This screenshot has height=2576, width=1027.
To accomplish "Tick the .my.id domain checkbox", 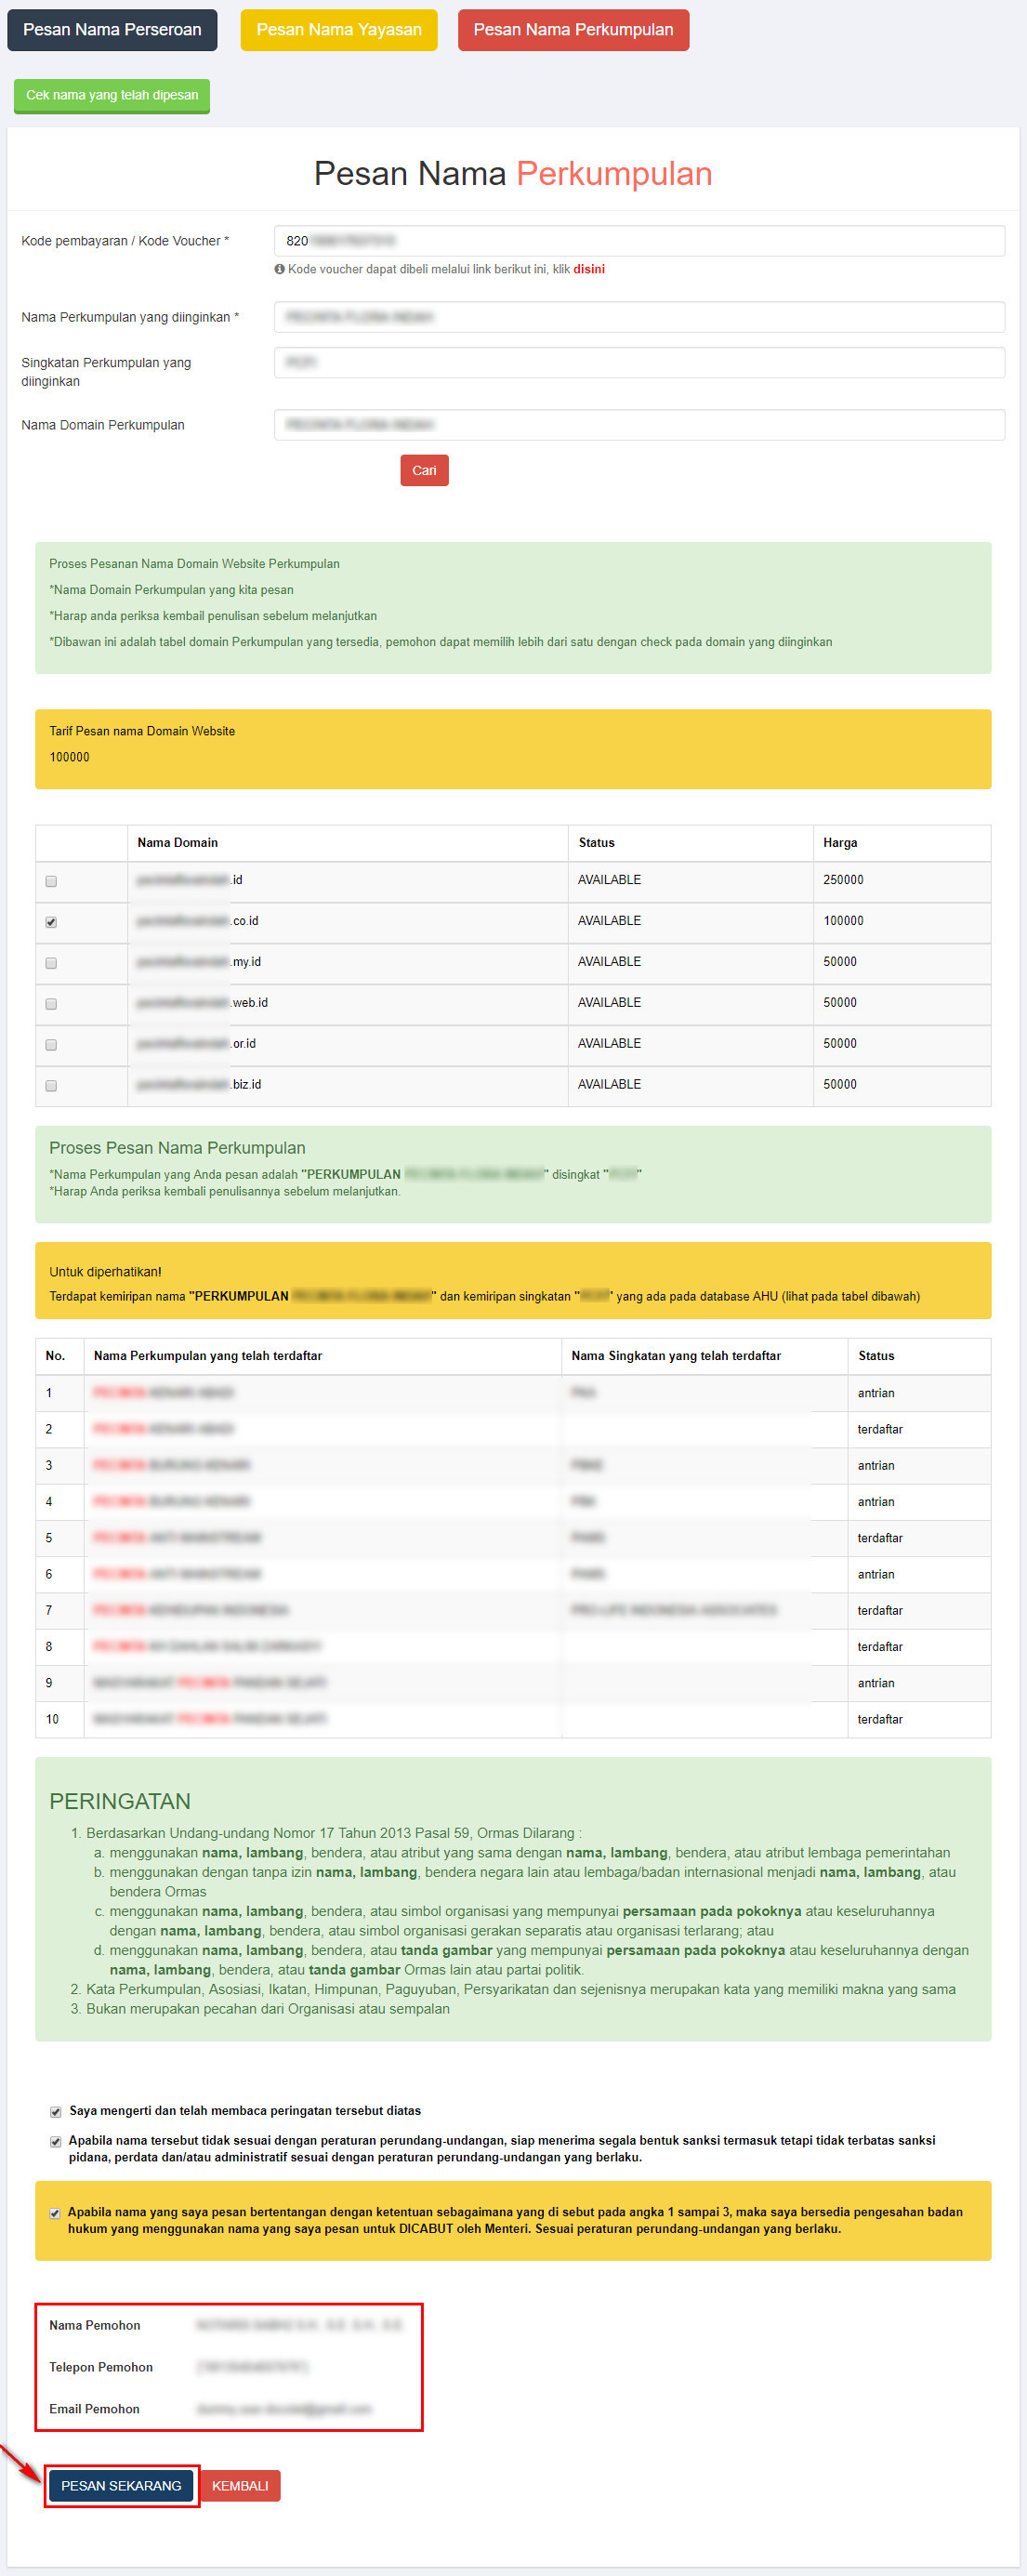I will [x=51, y=963].
